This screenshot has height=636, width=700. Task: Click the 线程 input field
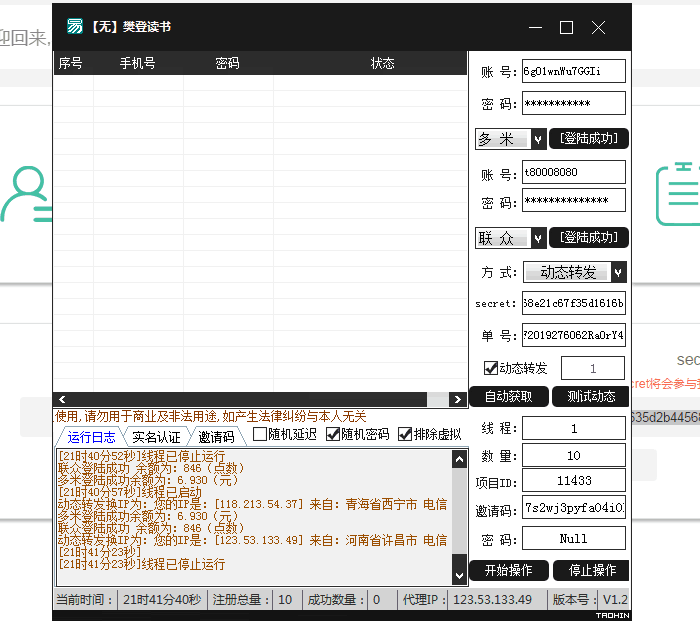[574, 428]
